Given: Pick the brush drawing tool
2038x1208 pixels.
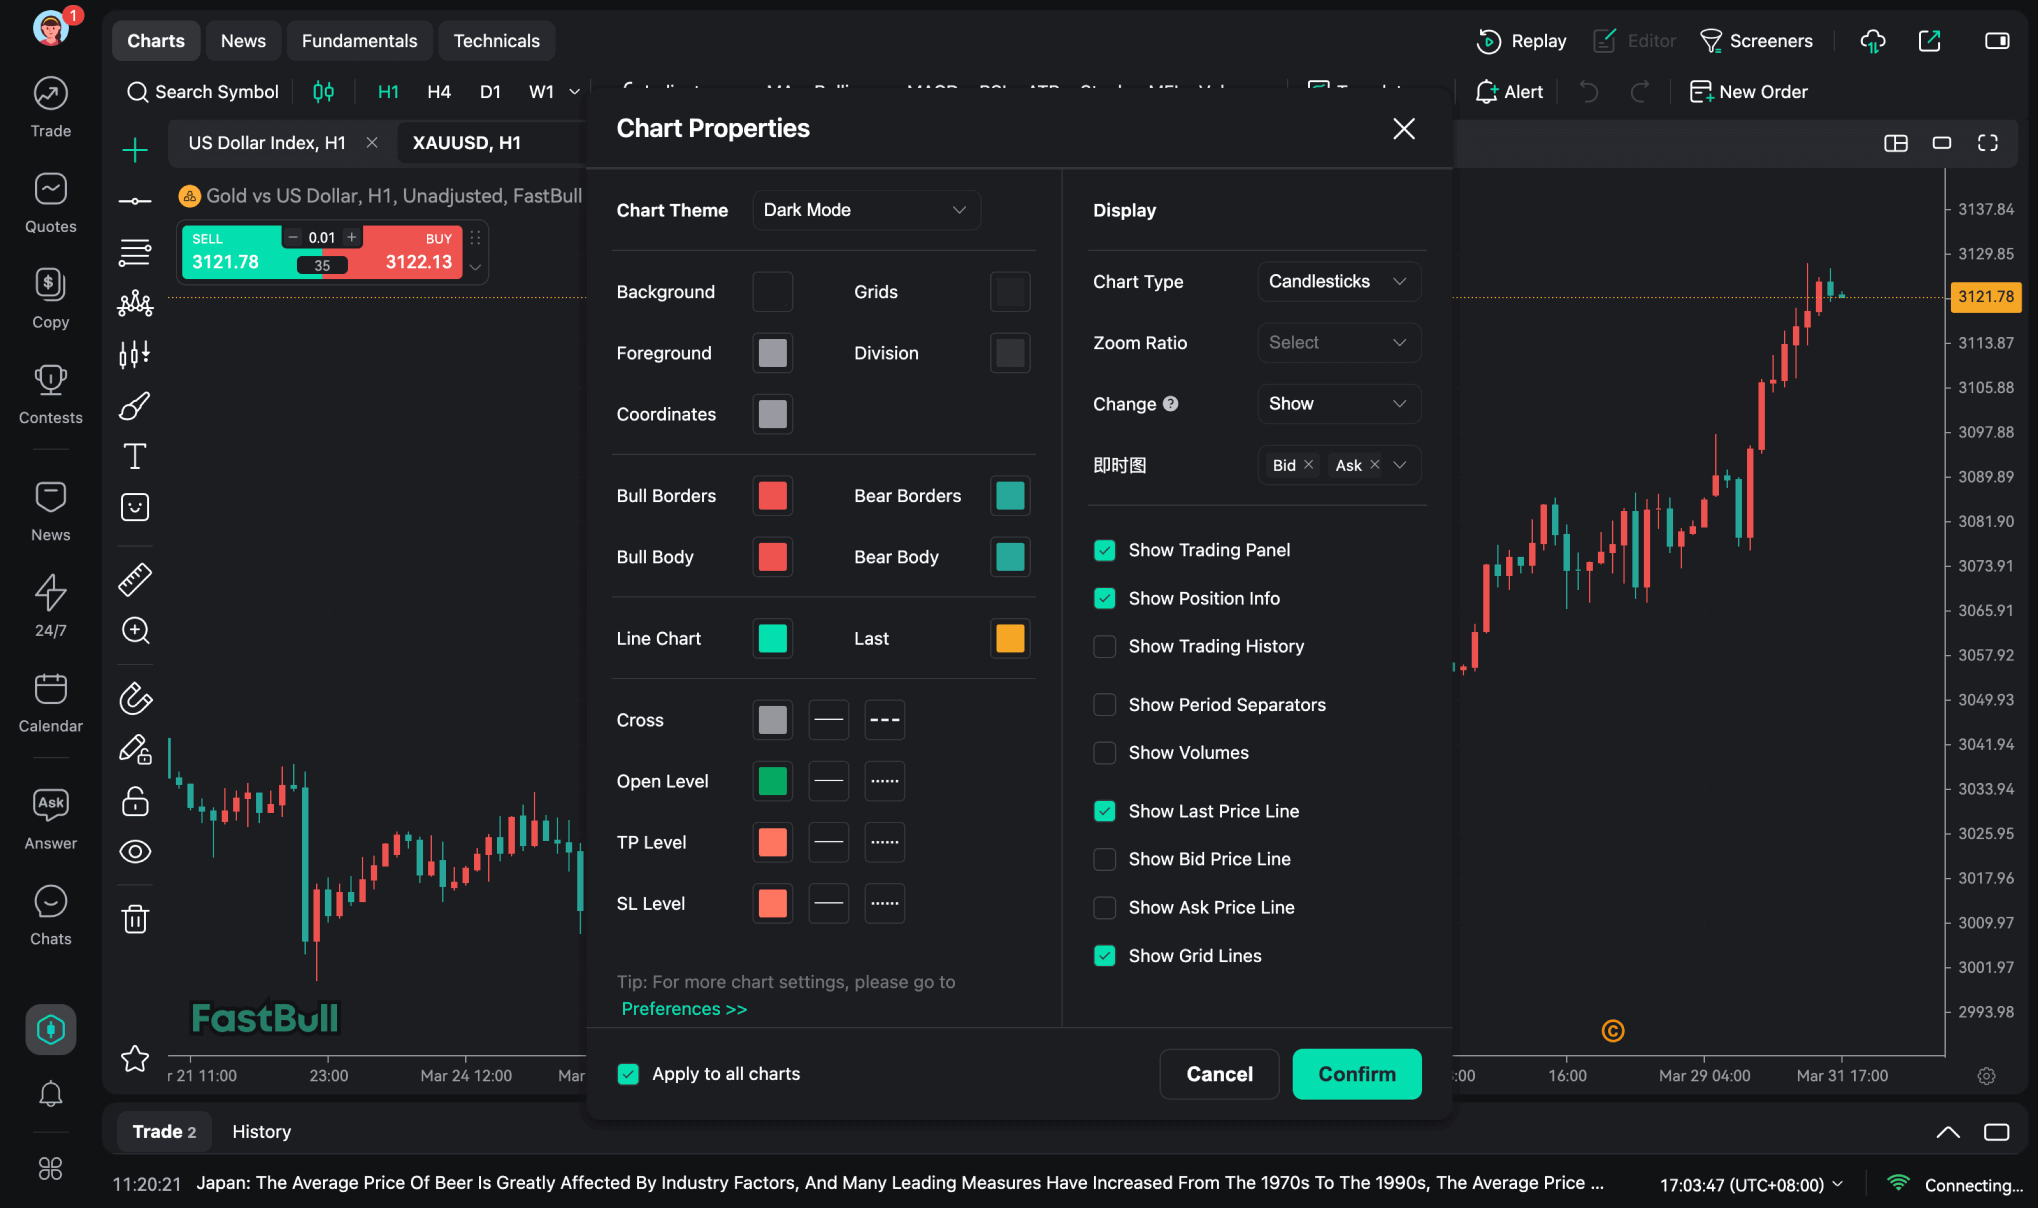Looking at the screenshot, I should (x=135, y=406).
